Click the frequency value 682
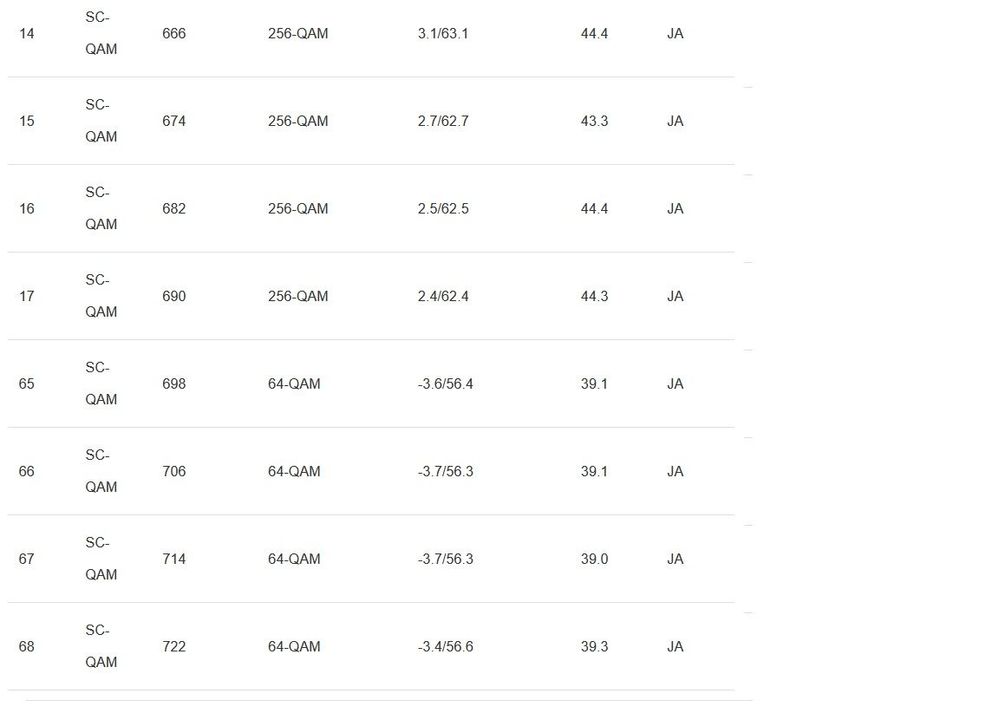The image size is (999, 708). click(x=174, y=209)
